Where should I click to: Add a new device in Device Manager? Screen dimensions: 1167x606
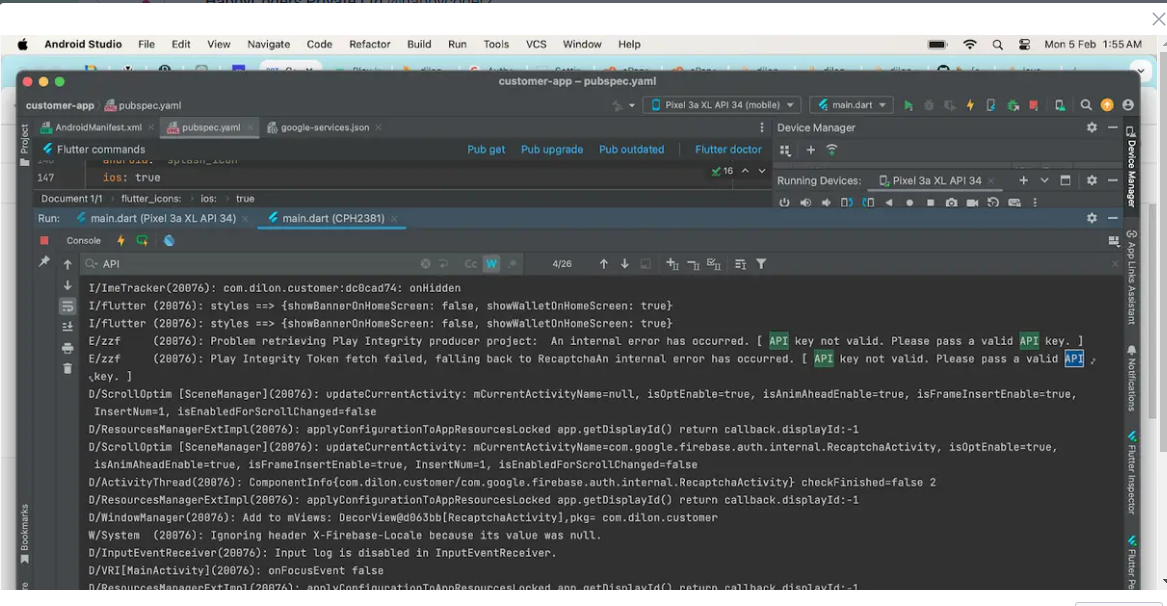810,150
